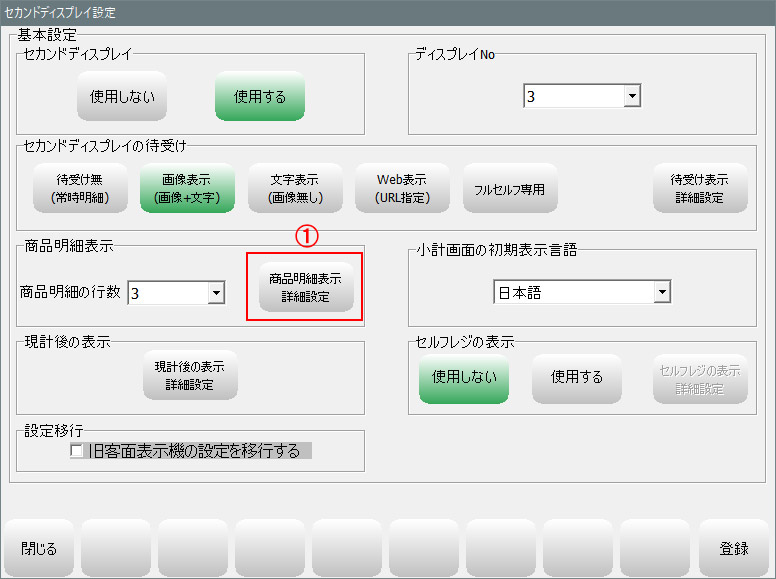This screenshot has width=776, height=579.
Task: Open 商品明細表示 詳細設定
Action: tap(305, 288)
